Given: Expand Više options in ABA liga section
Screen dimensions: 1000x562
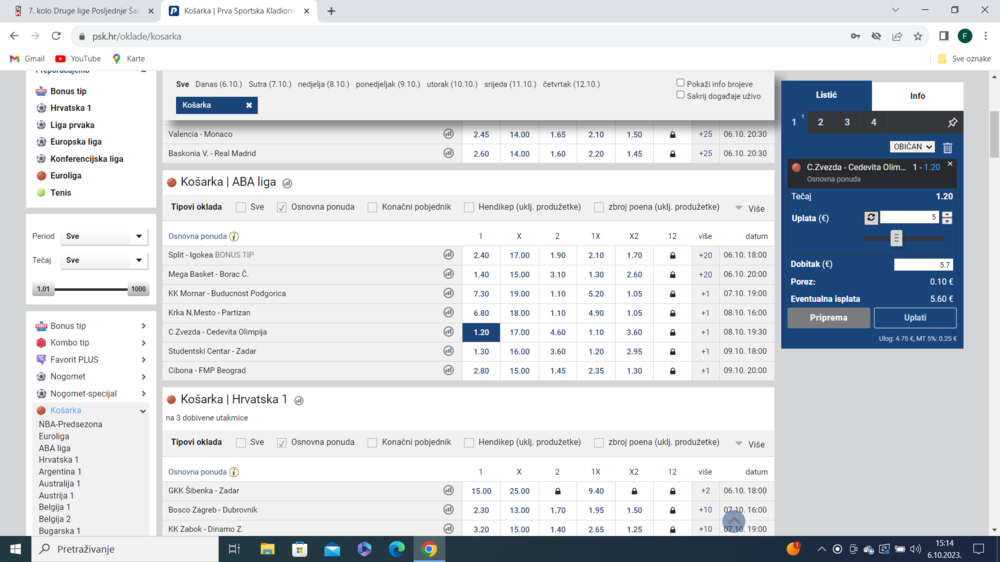Looking at the screenshot, I should point(750,208).
